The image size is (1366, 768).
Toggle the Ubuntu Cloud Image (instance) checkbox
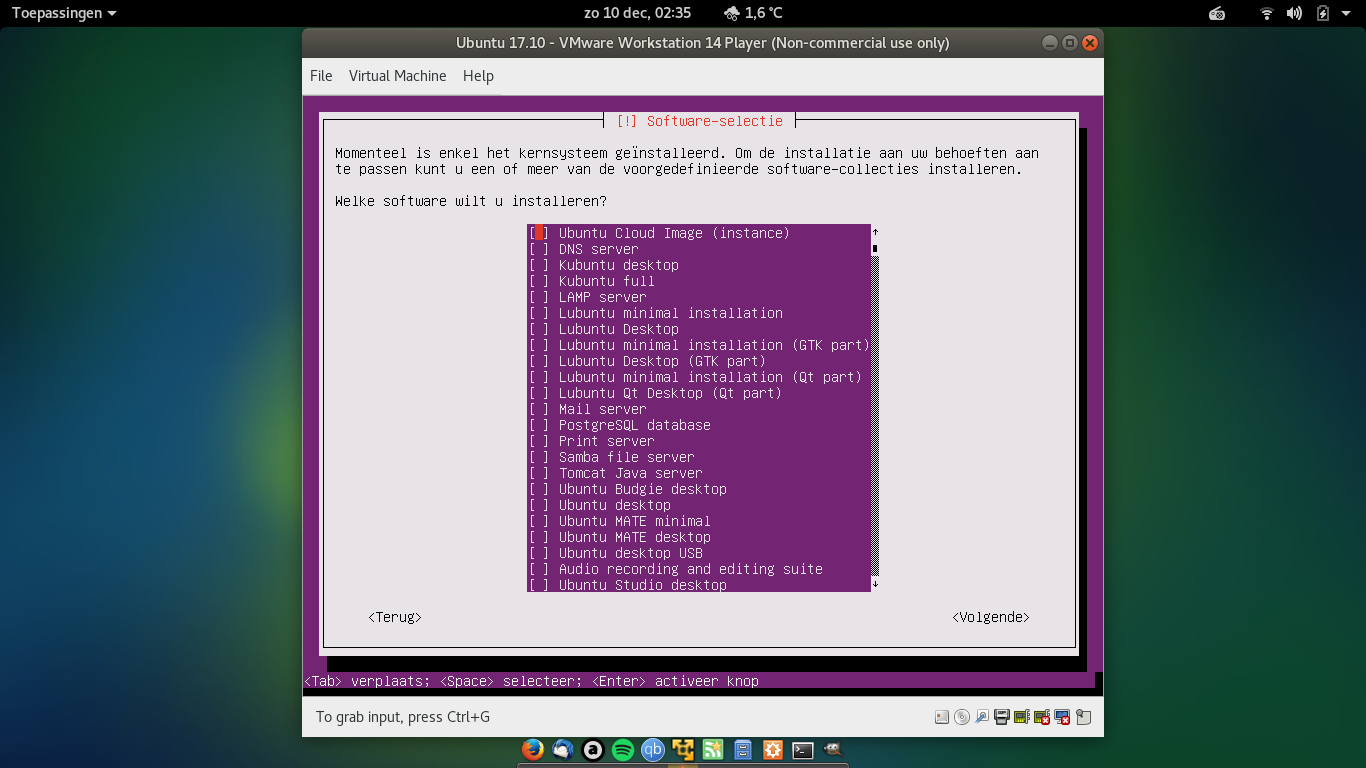[539, 233]
